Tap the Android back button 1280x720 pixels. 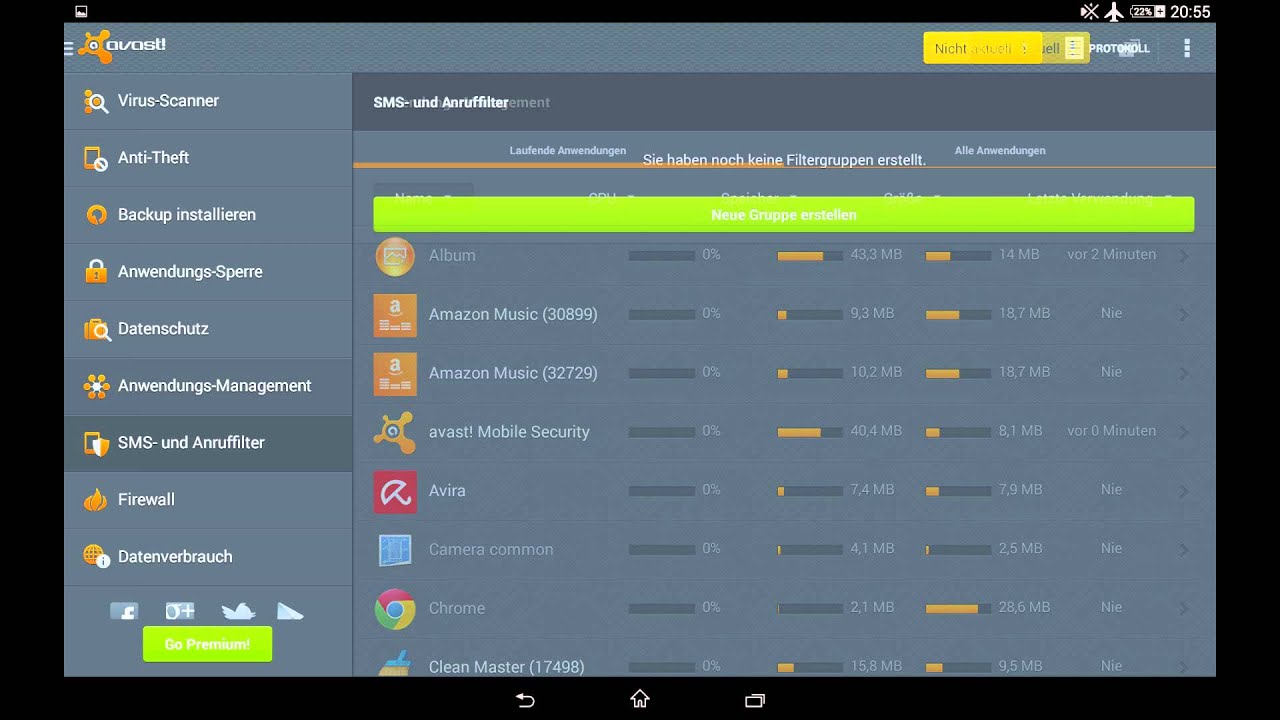click(x=525, y=700)
